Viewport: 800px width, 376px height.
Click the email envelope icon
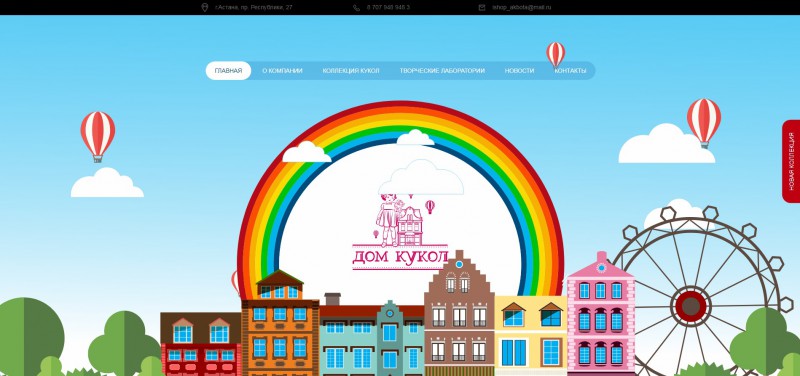pos(482,8)
